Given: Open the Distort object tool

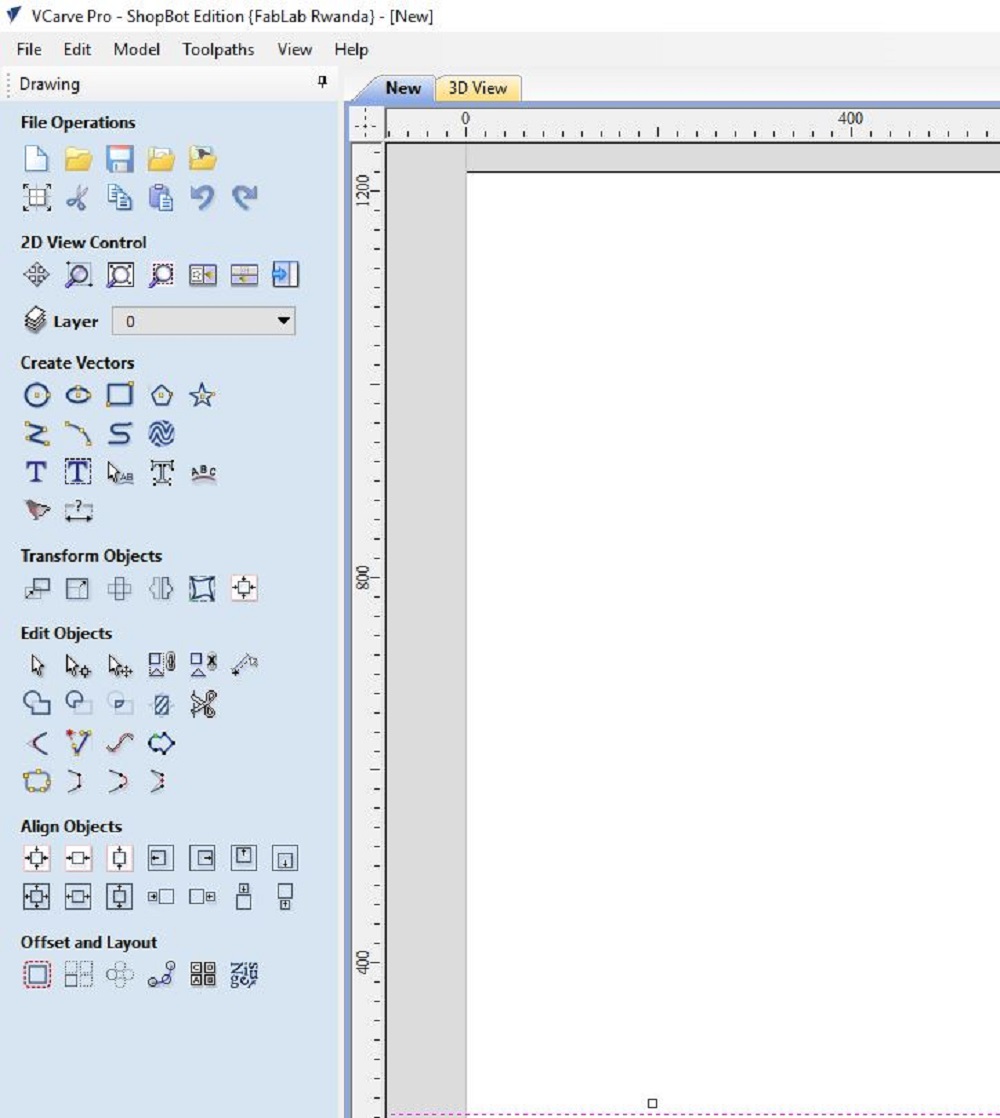Looking at the screenshot, I should click(x=202, y=588).
